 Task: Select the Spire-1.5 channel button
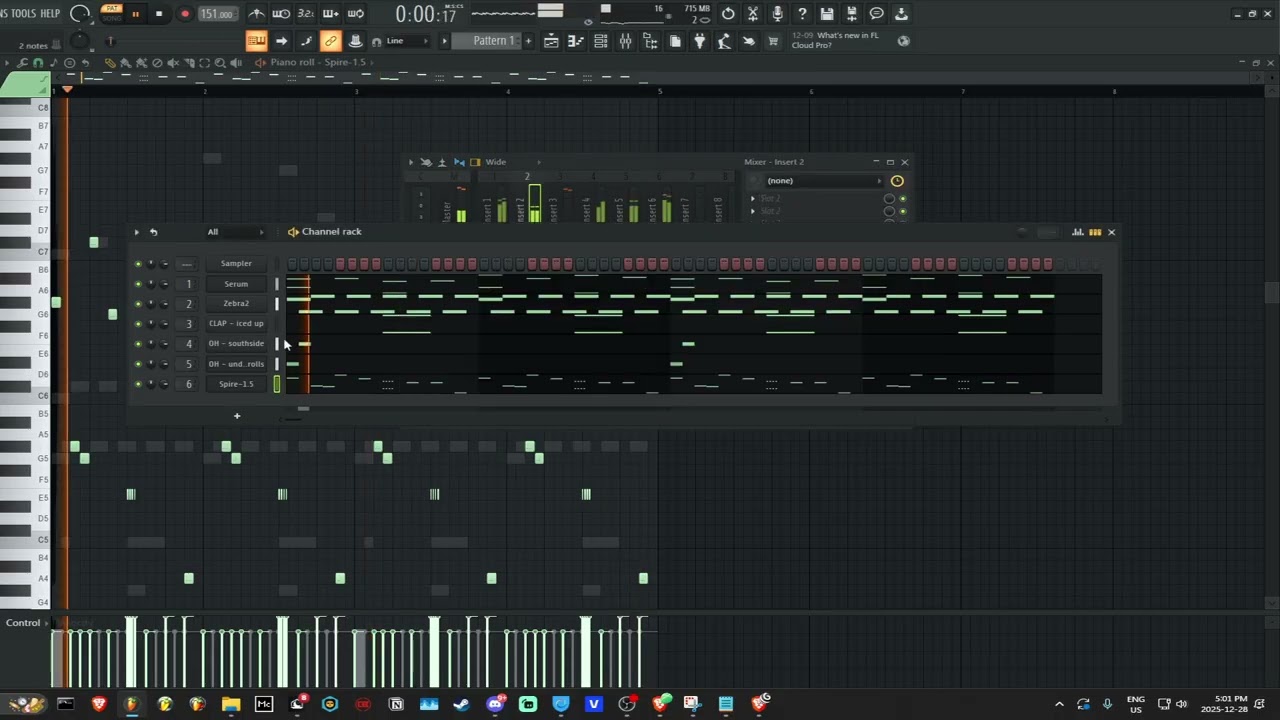coord(236,384)
